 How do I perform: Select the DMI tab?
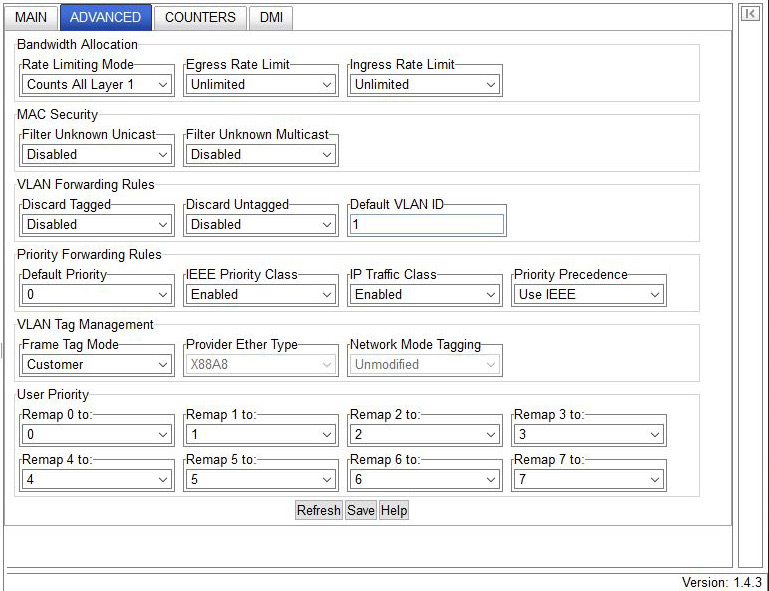pyautogui.click(x=271, y=17)
